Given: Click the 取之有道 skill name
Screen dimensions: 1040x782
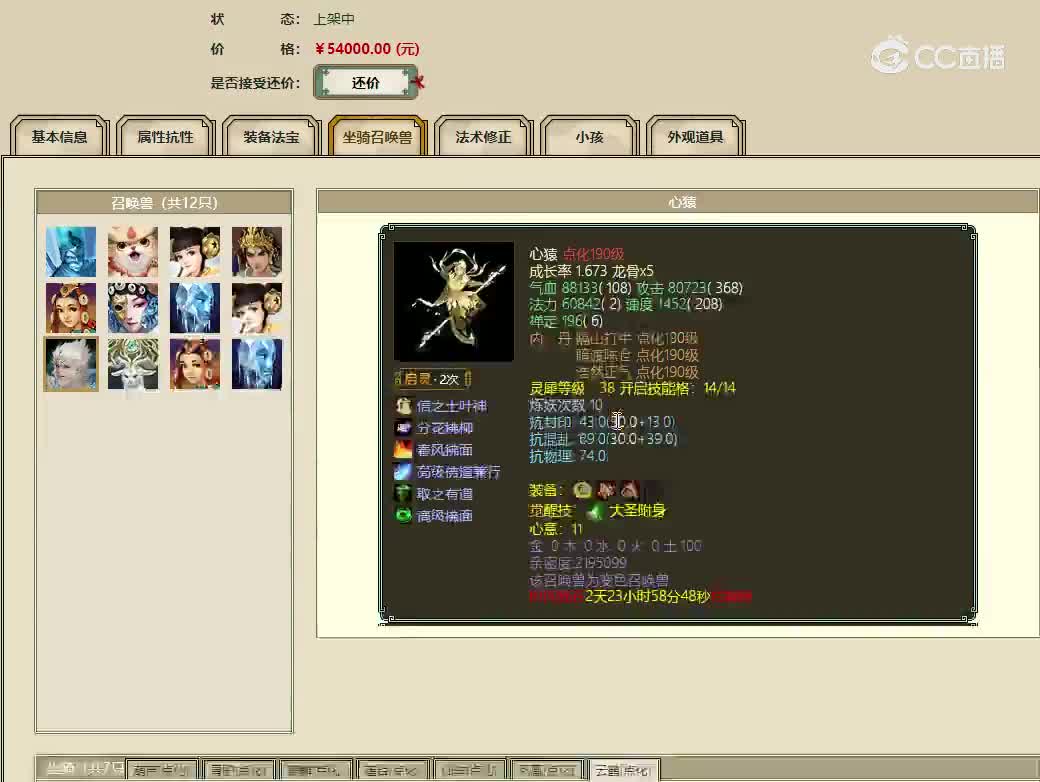Looking at the screenshot, I should coord(444,494).
